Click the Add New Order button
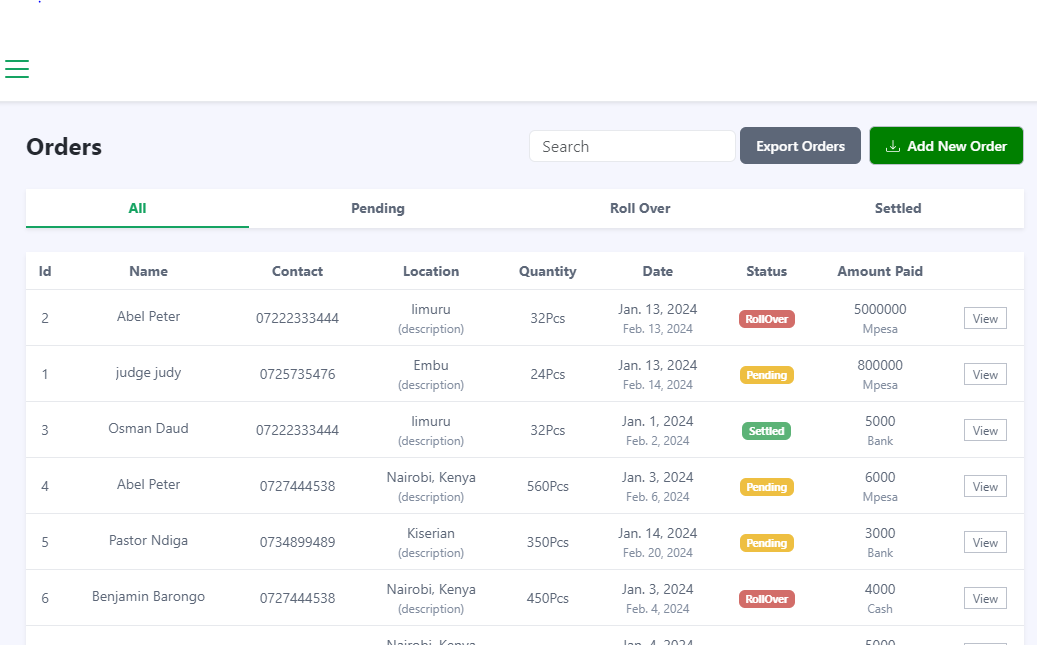 [946, 146]
